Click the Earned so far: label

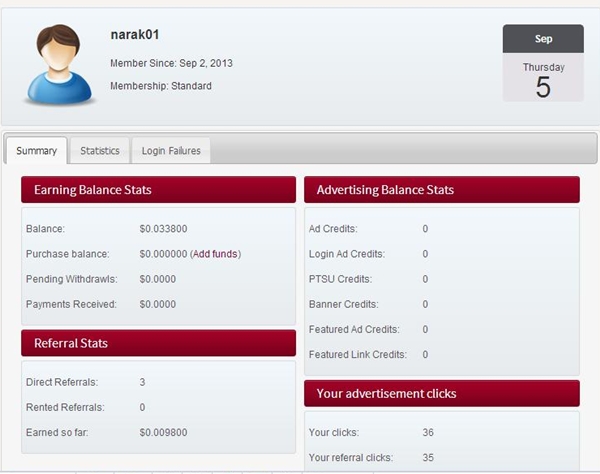pyautogui.click(x=57, y=433)
